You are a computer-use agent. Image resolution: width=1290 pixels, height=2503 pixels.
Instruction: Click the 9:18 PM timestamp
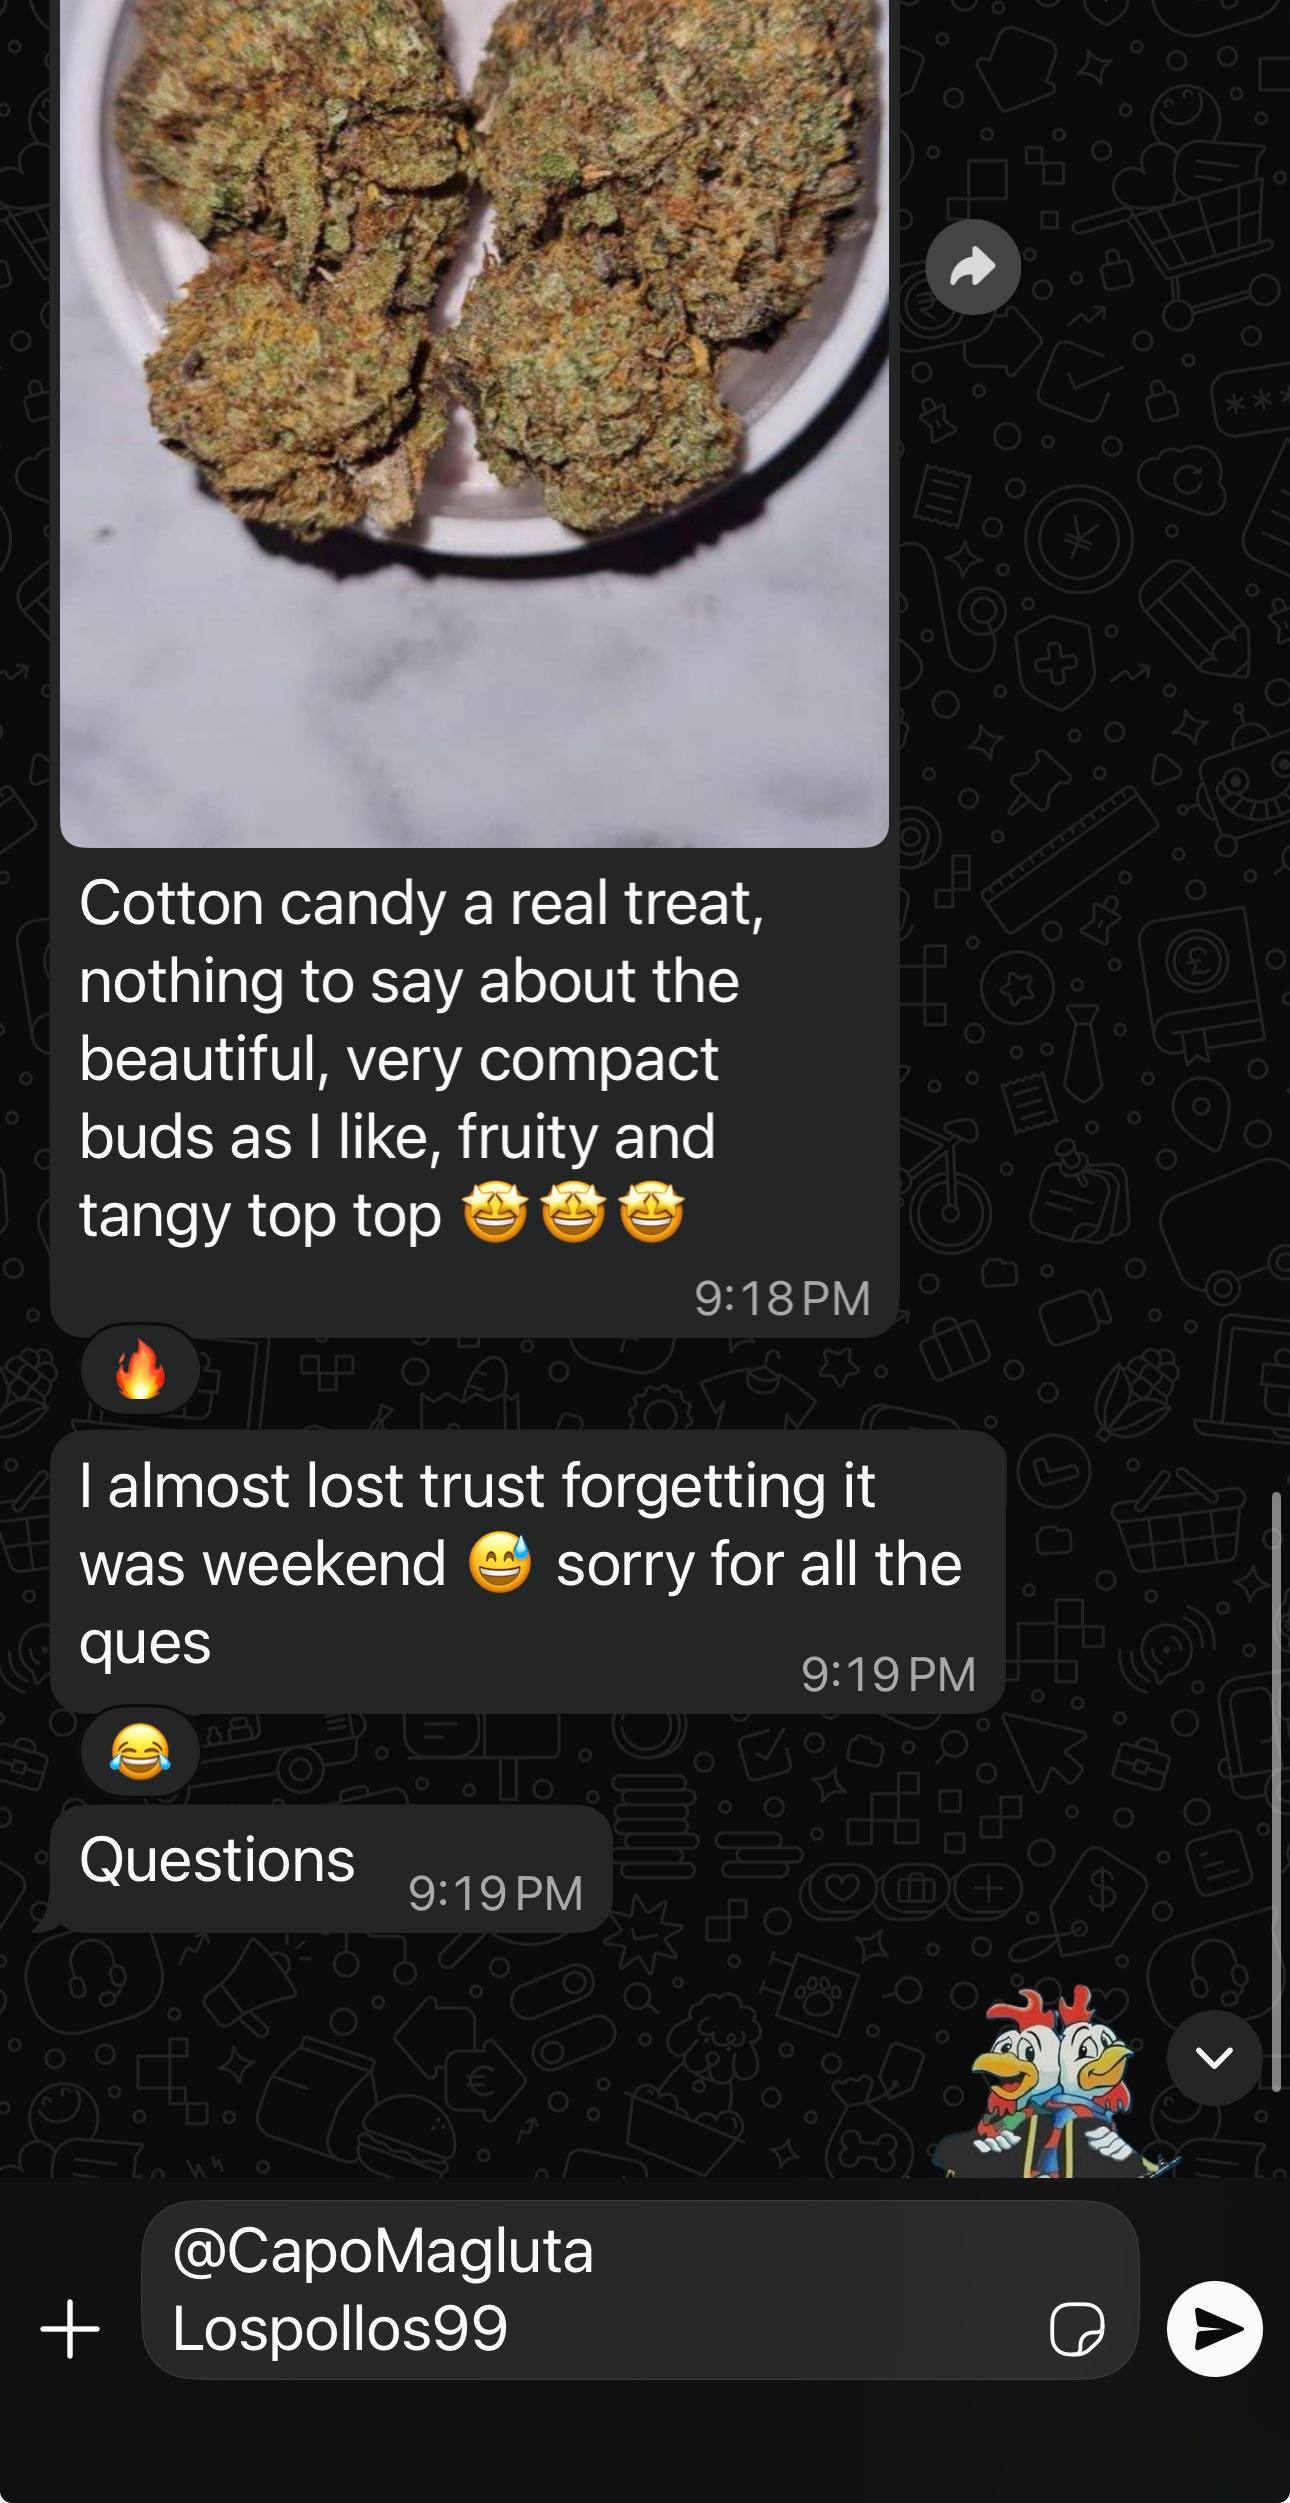coord(782,1298)
